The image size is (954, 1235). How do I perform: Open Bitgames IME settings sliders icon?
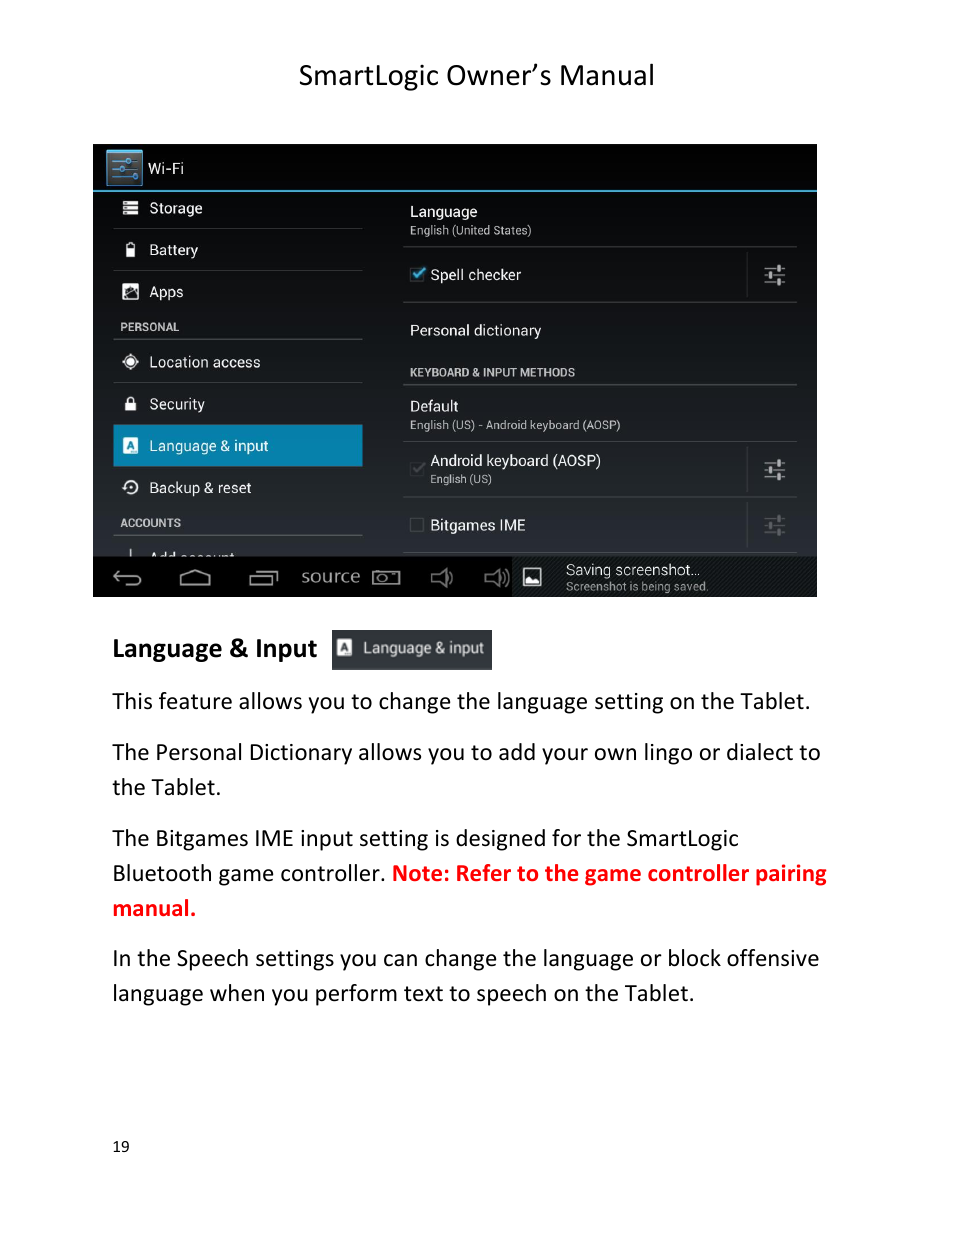[x=774, y=525]
